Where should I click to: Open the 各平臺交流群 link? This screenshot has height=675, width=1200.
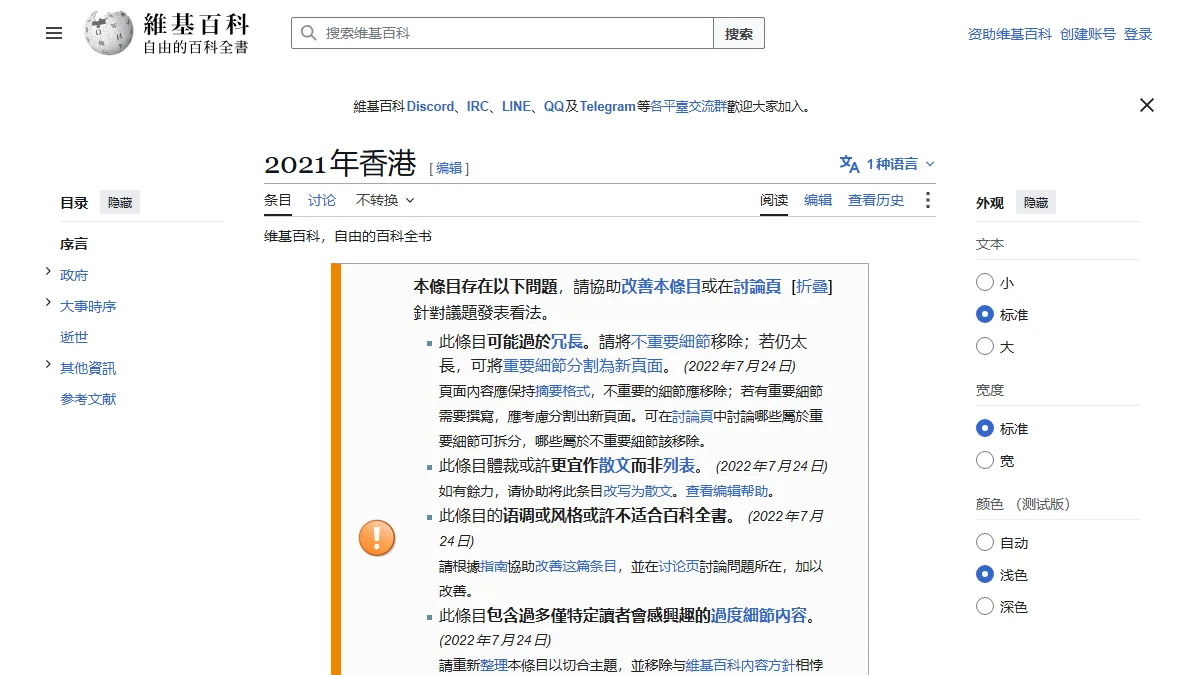(x=689, y=106)
